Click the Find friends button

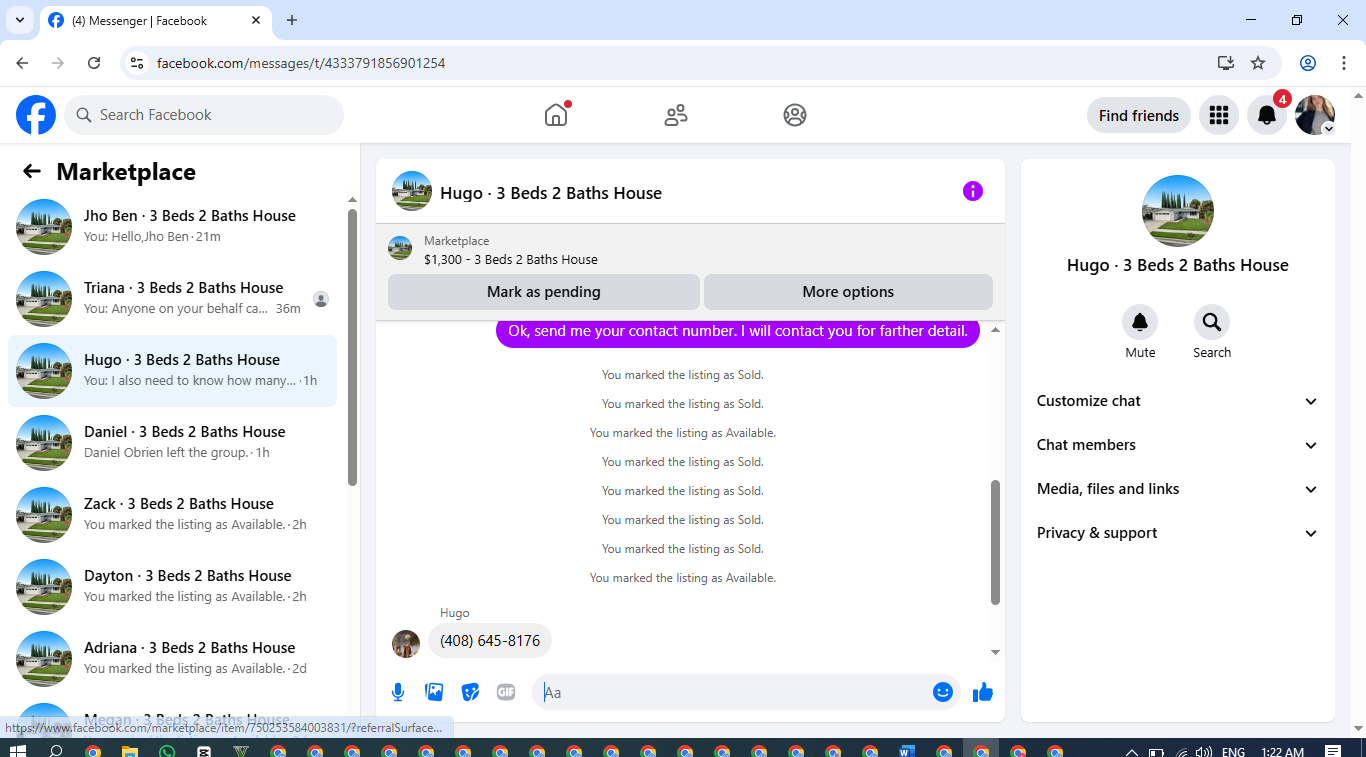coord(1139,115)
